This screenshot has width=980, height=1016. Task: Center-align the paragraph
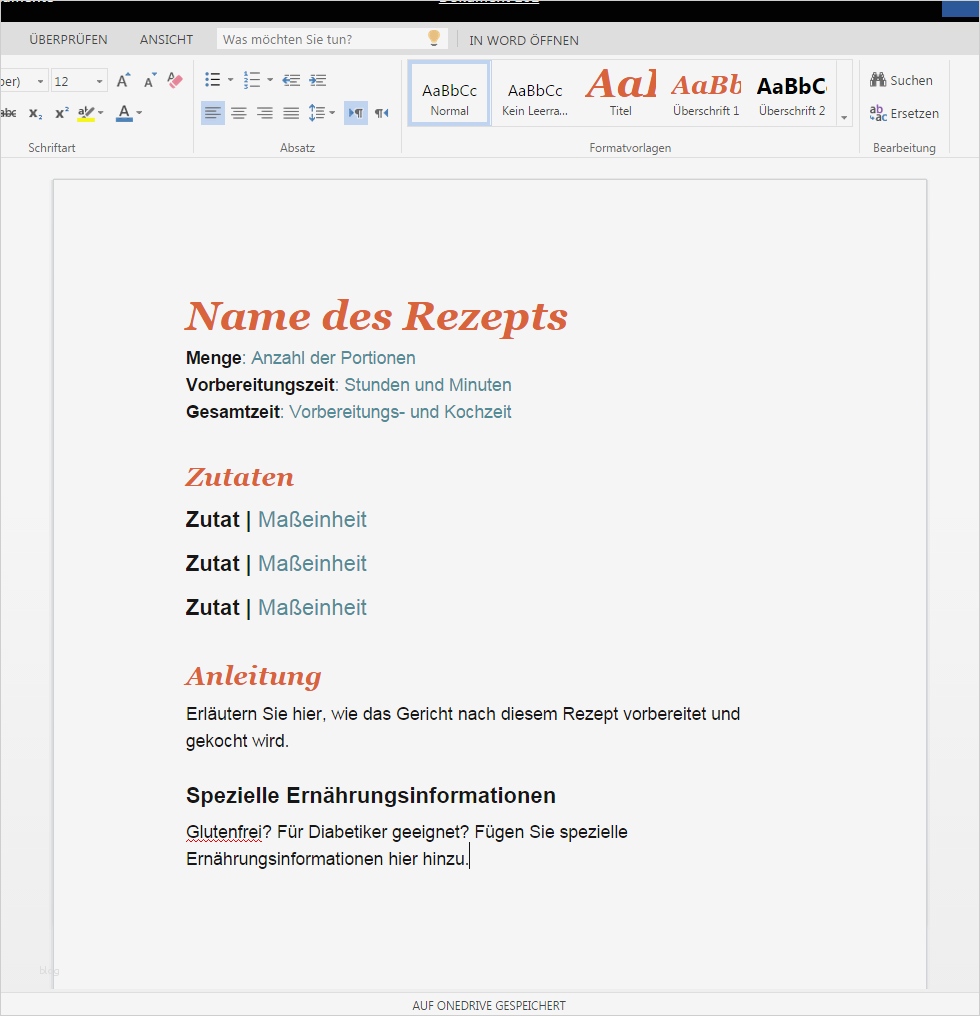coord(239,113)
